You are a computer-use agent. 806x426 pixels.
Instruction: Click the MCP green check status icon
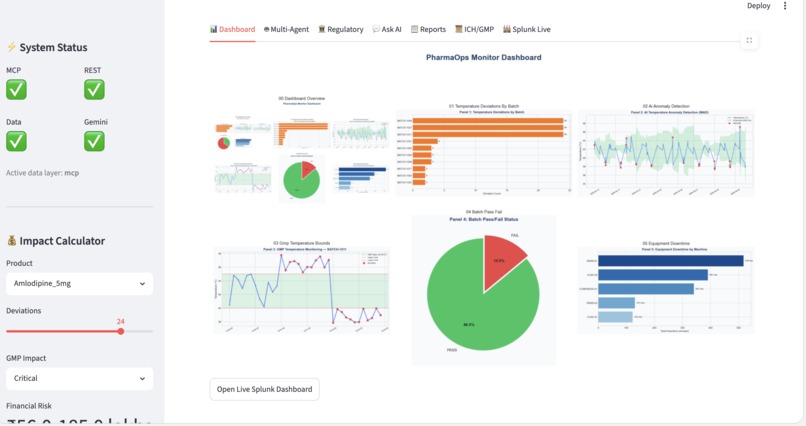click(x=16, y=89)
